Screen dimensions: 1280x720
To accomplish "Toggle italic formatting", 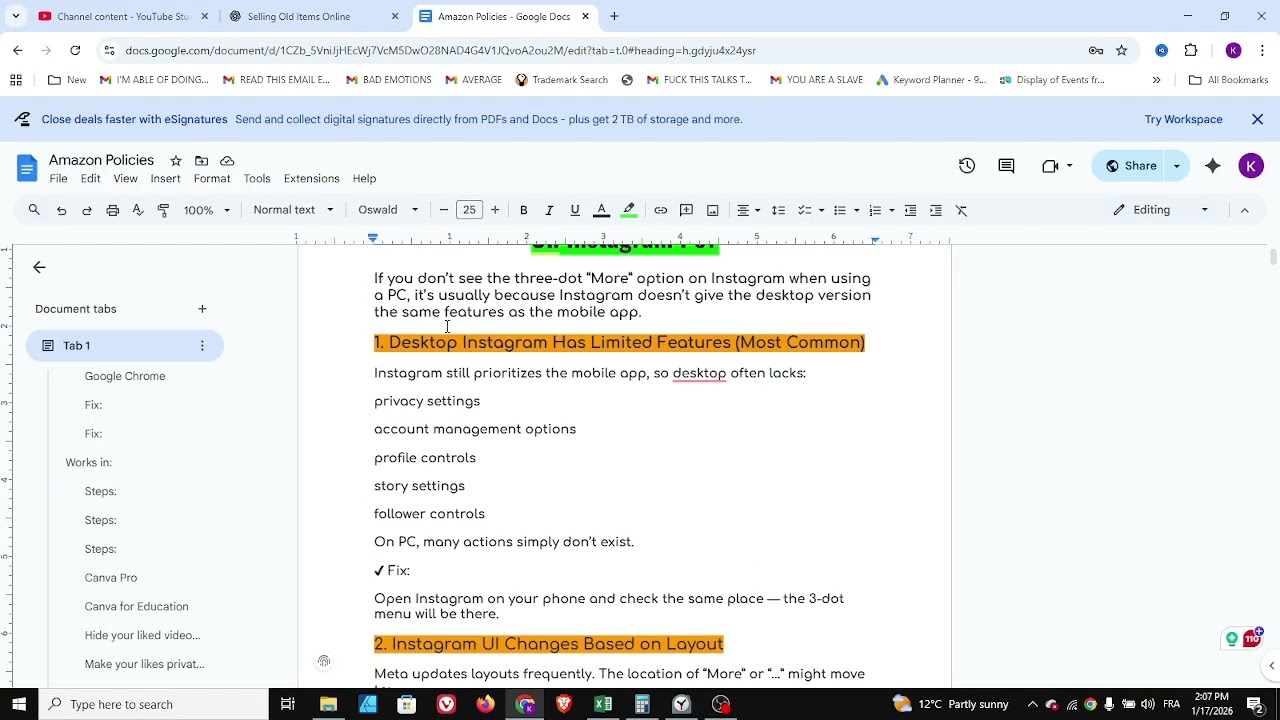I will pyautogui.click(x=549, y=210).
